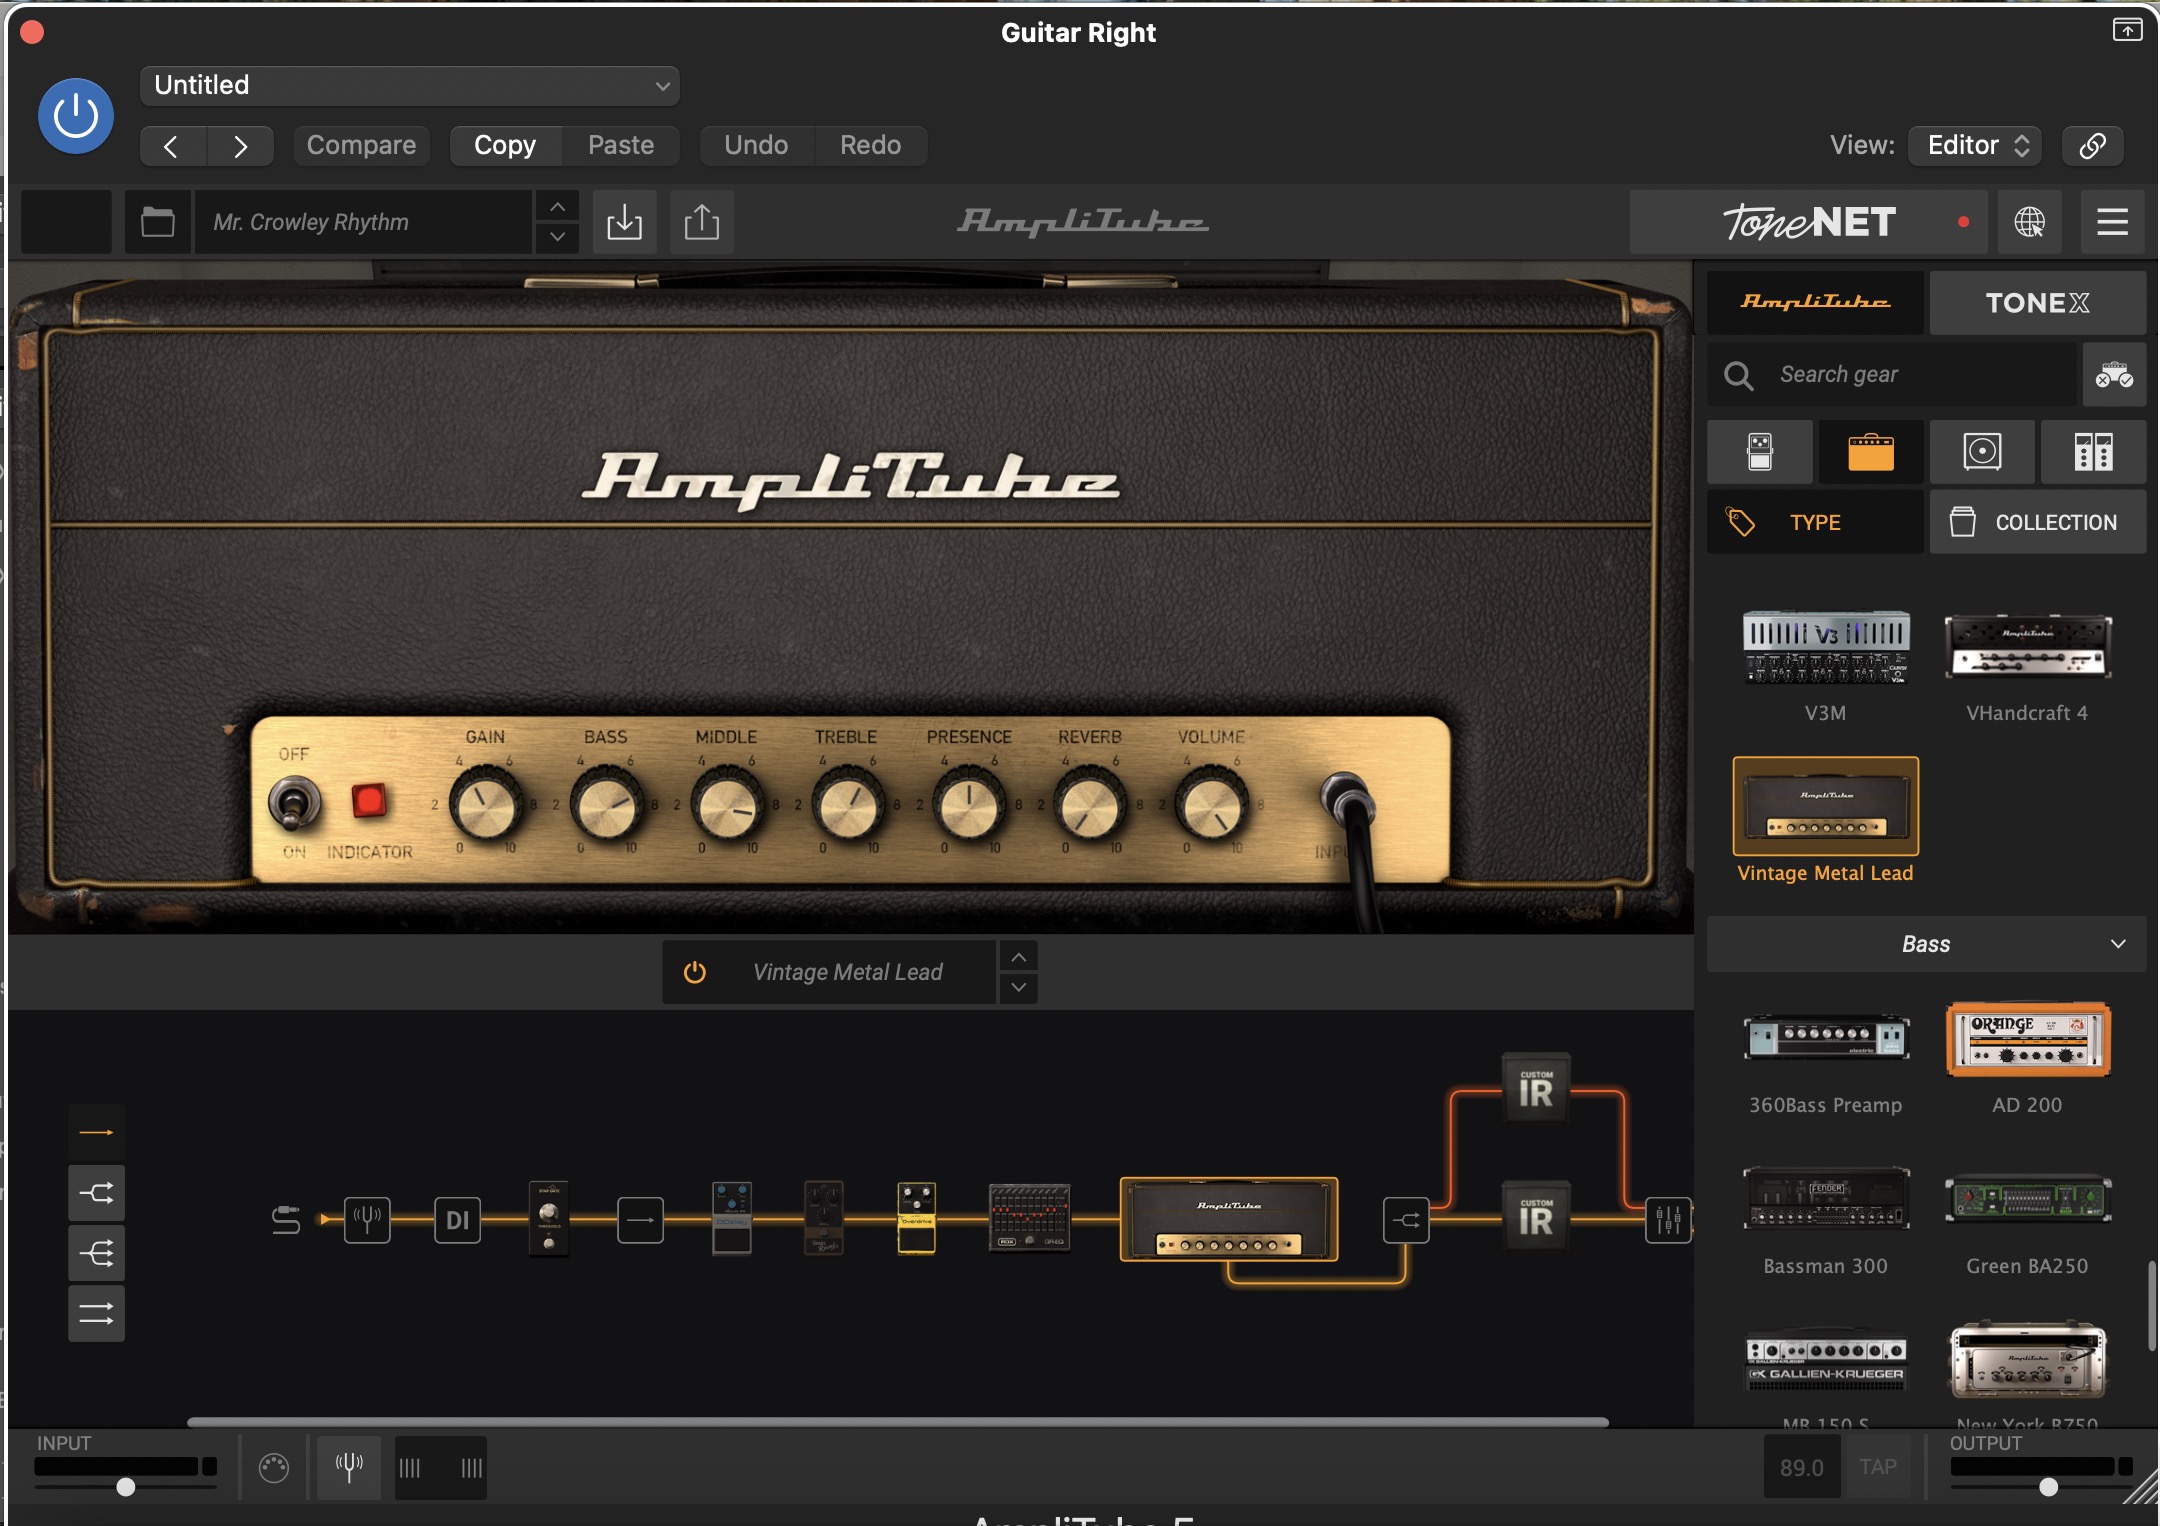Select the three-way split routing icon
Screen dimensions: 2160x1526
pyautogui.click(x=96, y=1253)
